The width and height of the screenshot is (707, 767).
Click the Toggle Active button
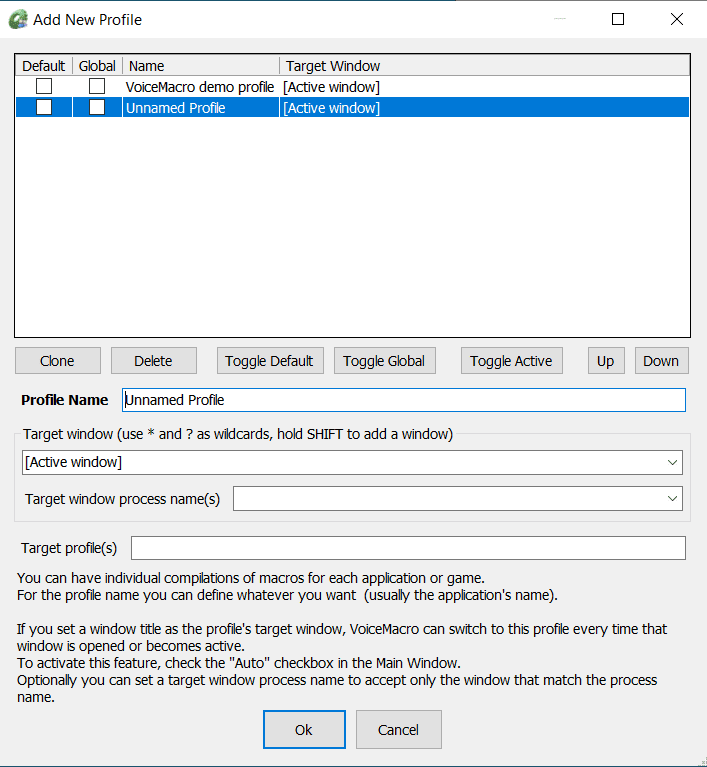coord(512,361)
